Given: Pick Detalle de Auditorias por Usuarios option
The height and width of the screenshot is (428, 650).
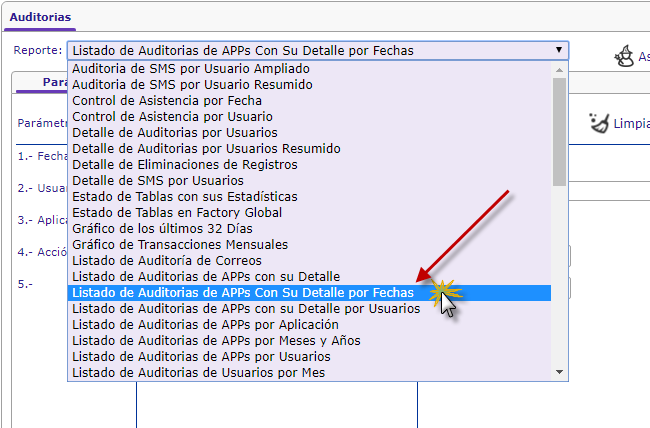Looking at the screenshot, I should (x=309, y=133).
